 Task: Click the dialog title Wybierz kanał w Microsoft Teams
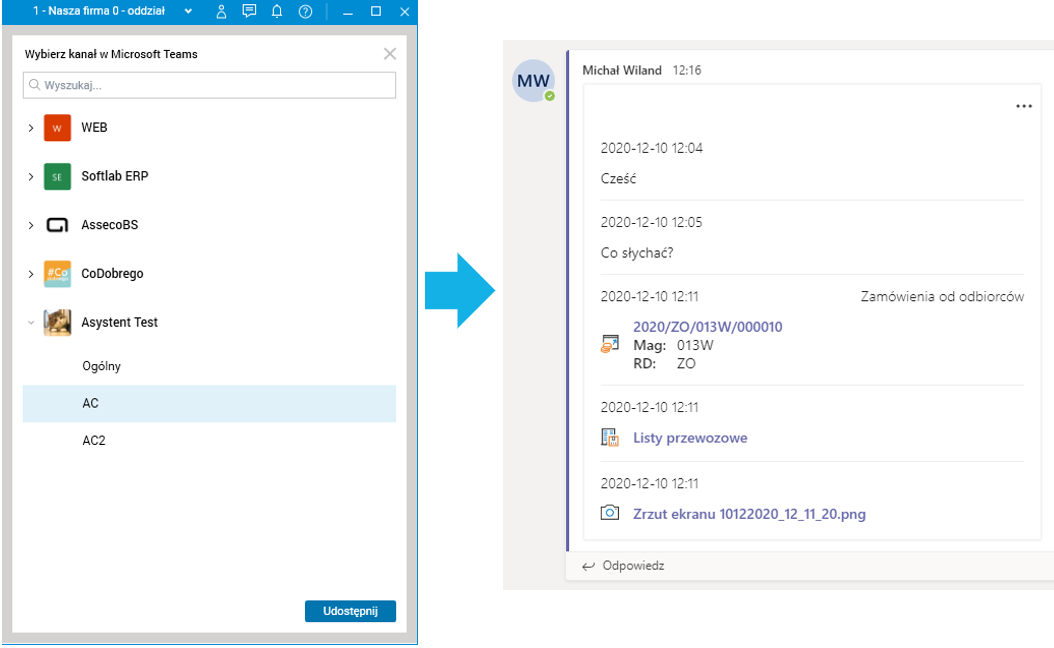111,54
